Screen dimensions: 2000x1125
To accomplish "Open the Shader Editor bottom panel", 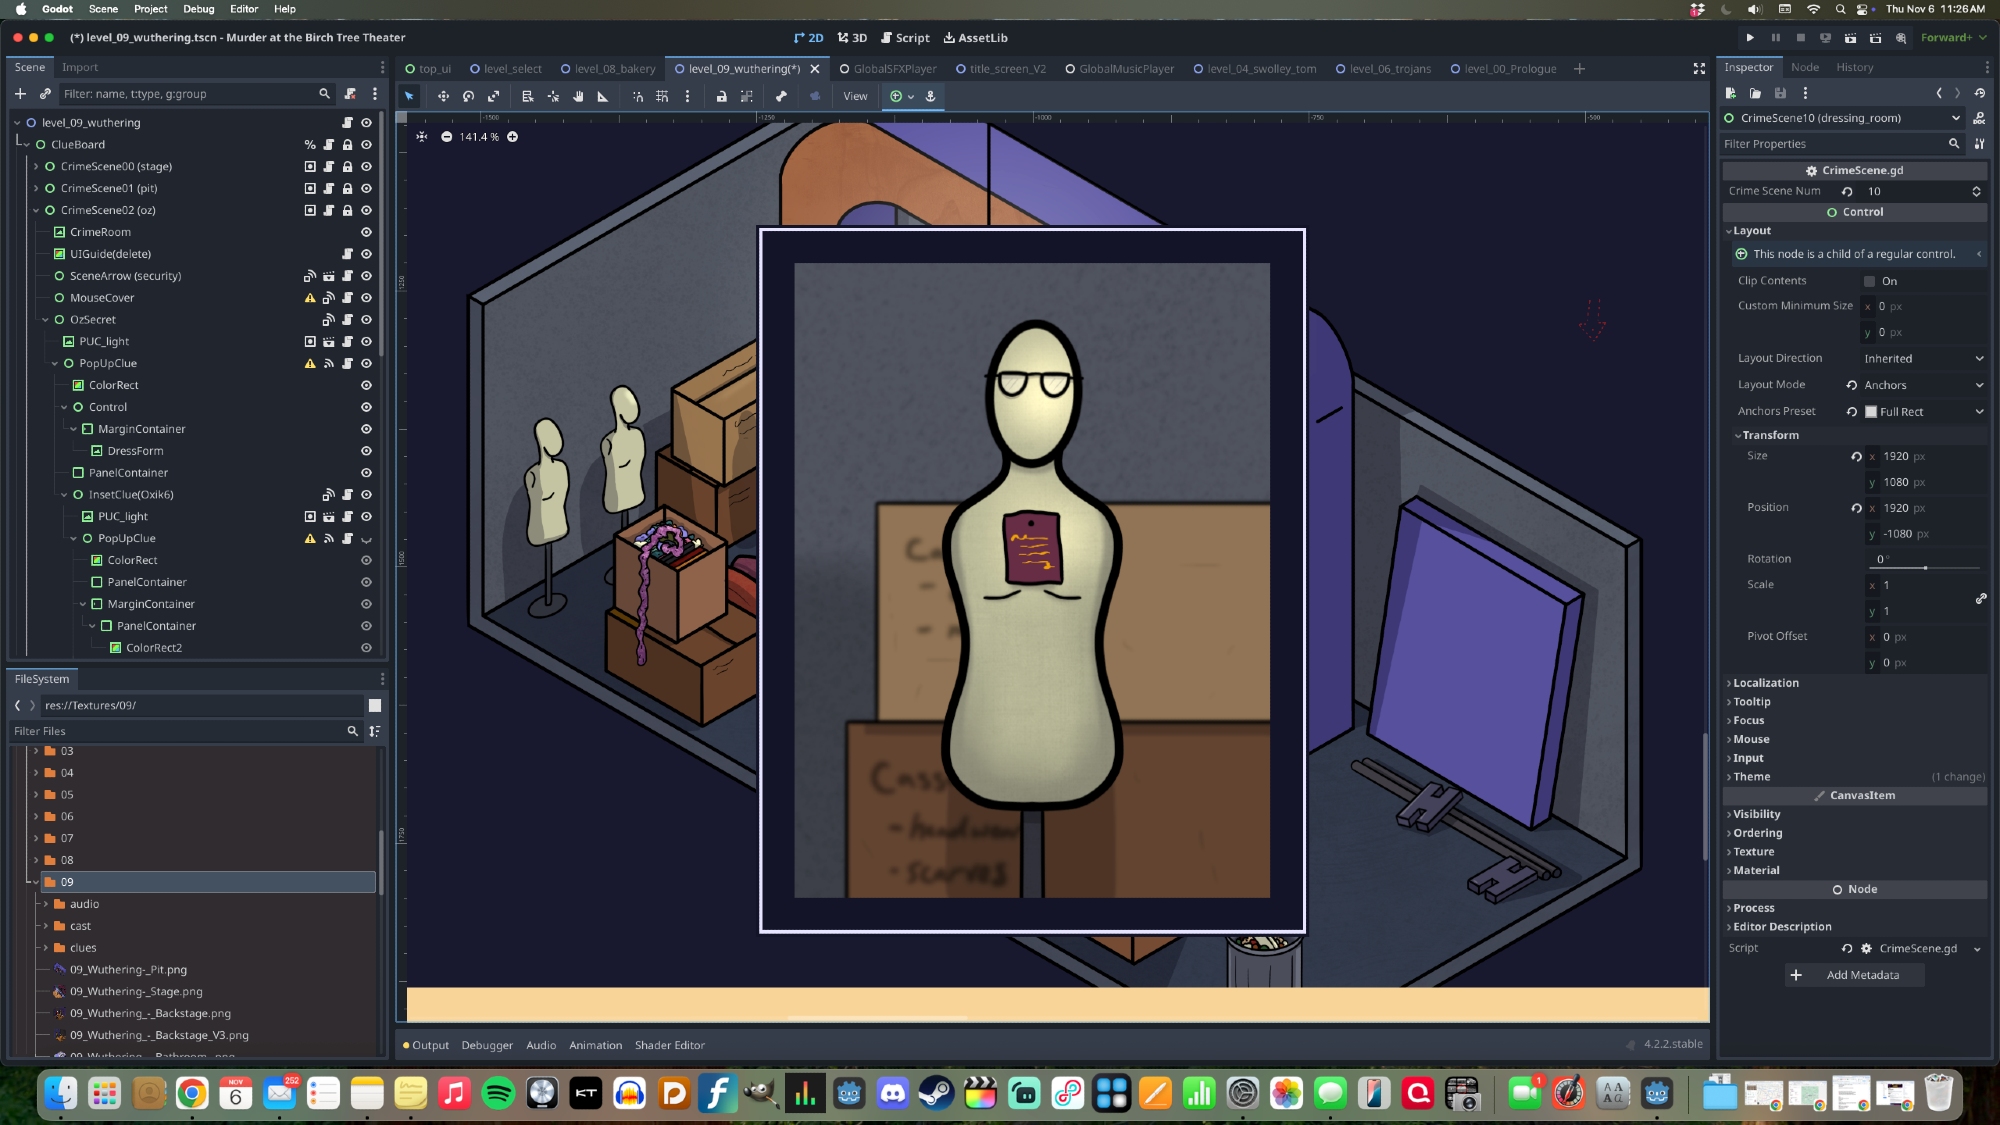I will pyautogui.click(x=669, y=1045).
